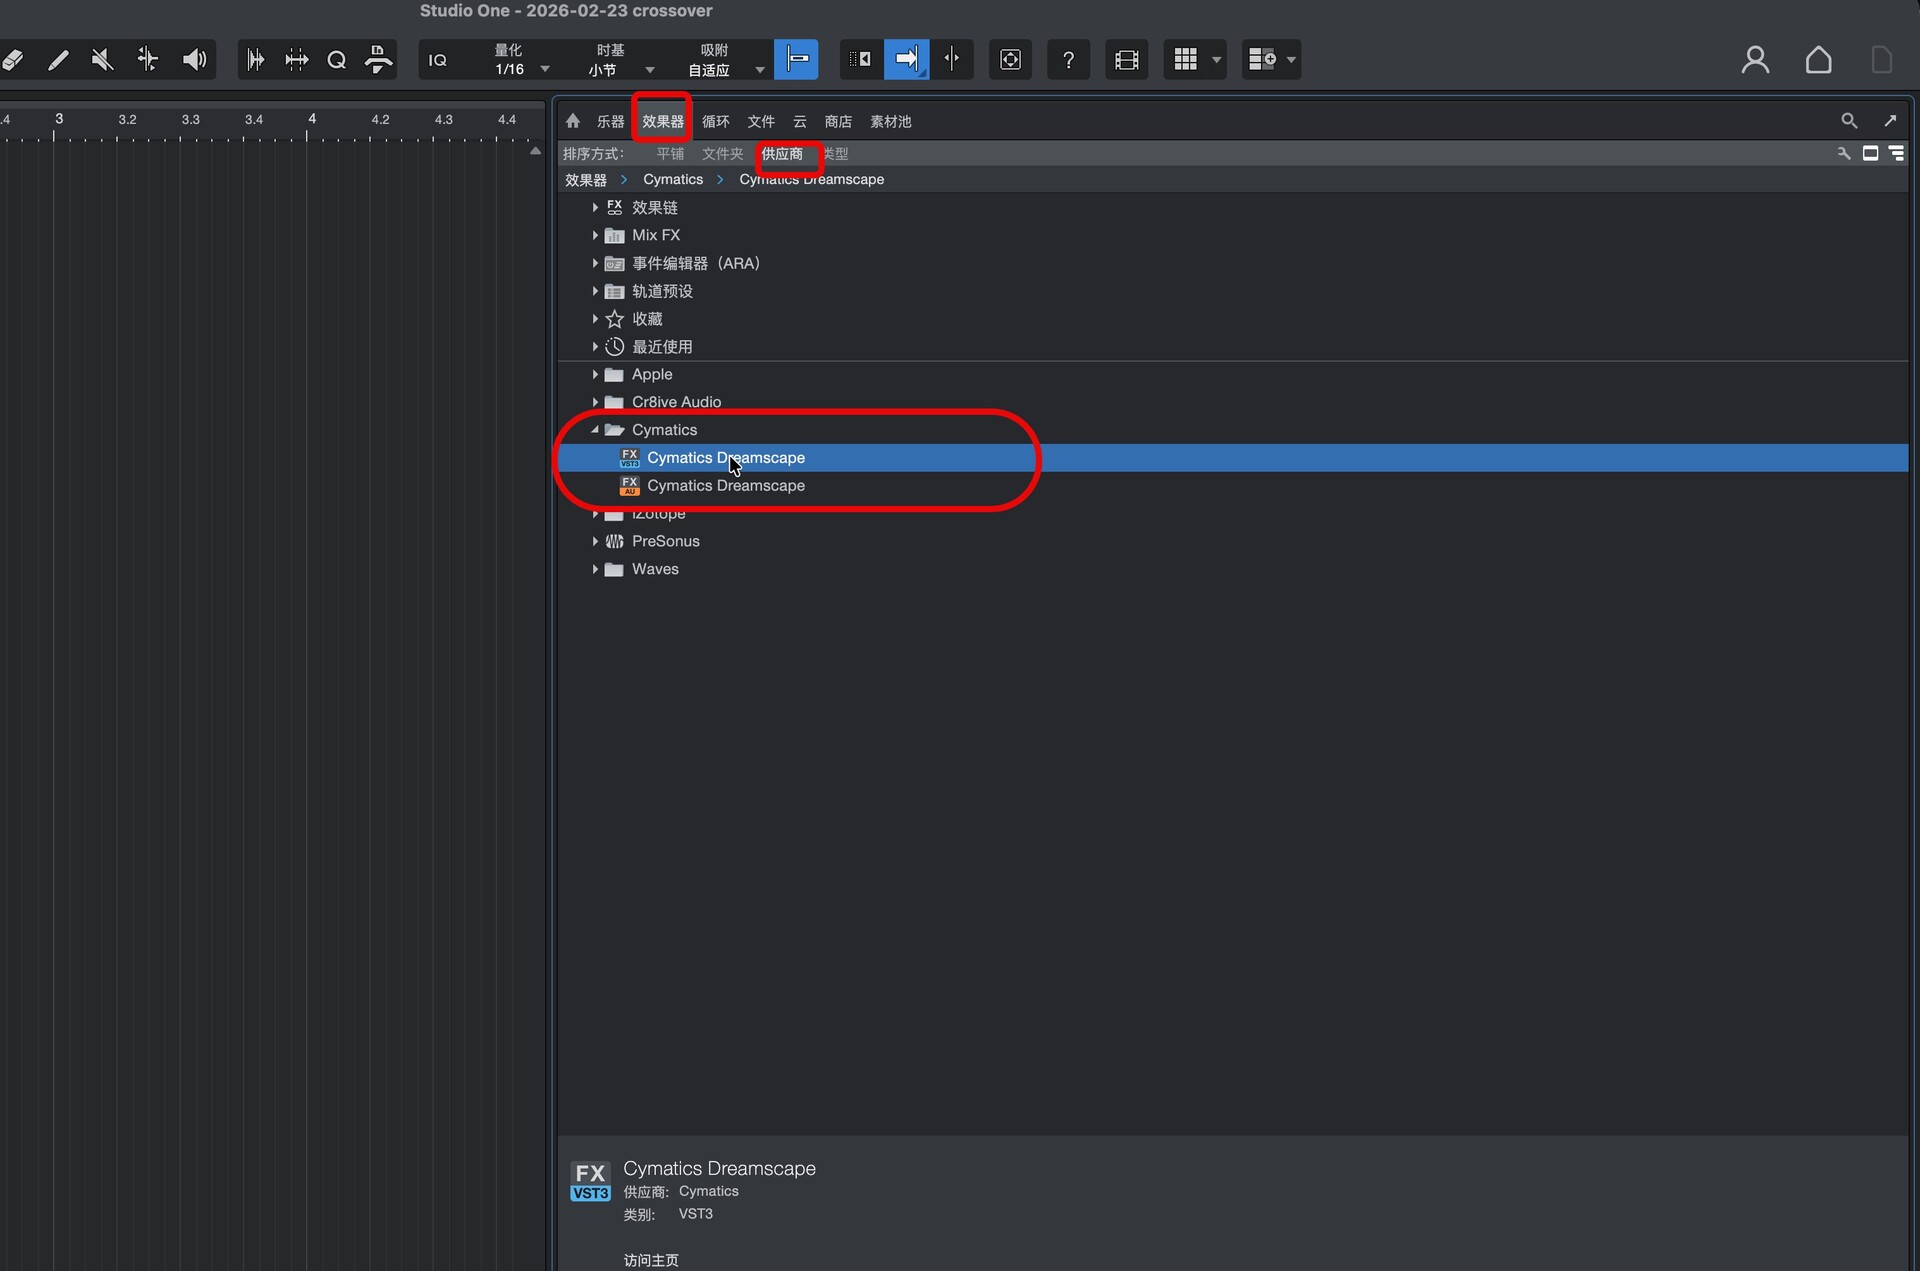Go to browser home icon
The height and width of the screenshot is (1271, 1920).
(x=573, y=121)
